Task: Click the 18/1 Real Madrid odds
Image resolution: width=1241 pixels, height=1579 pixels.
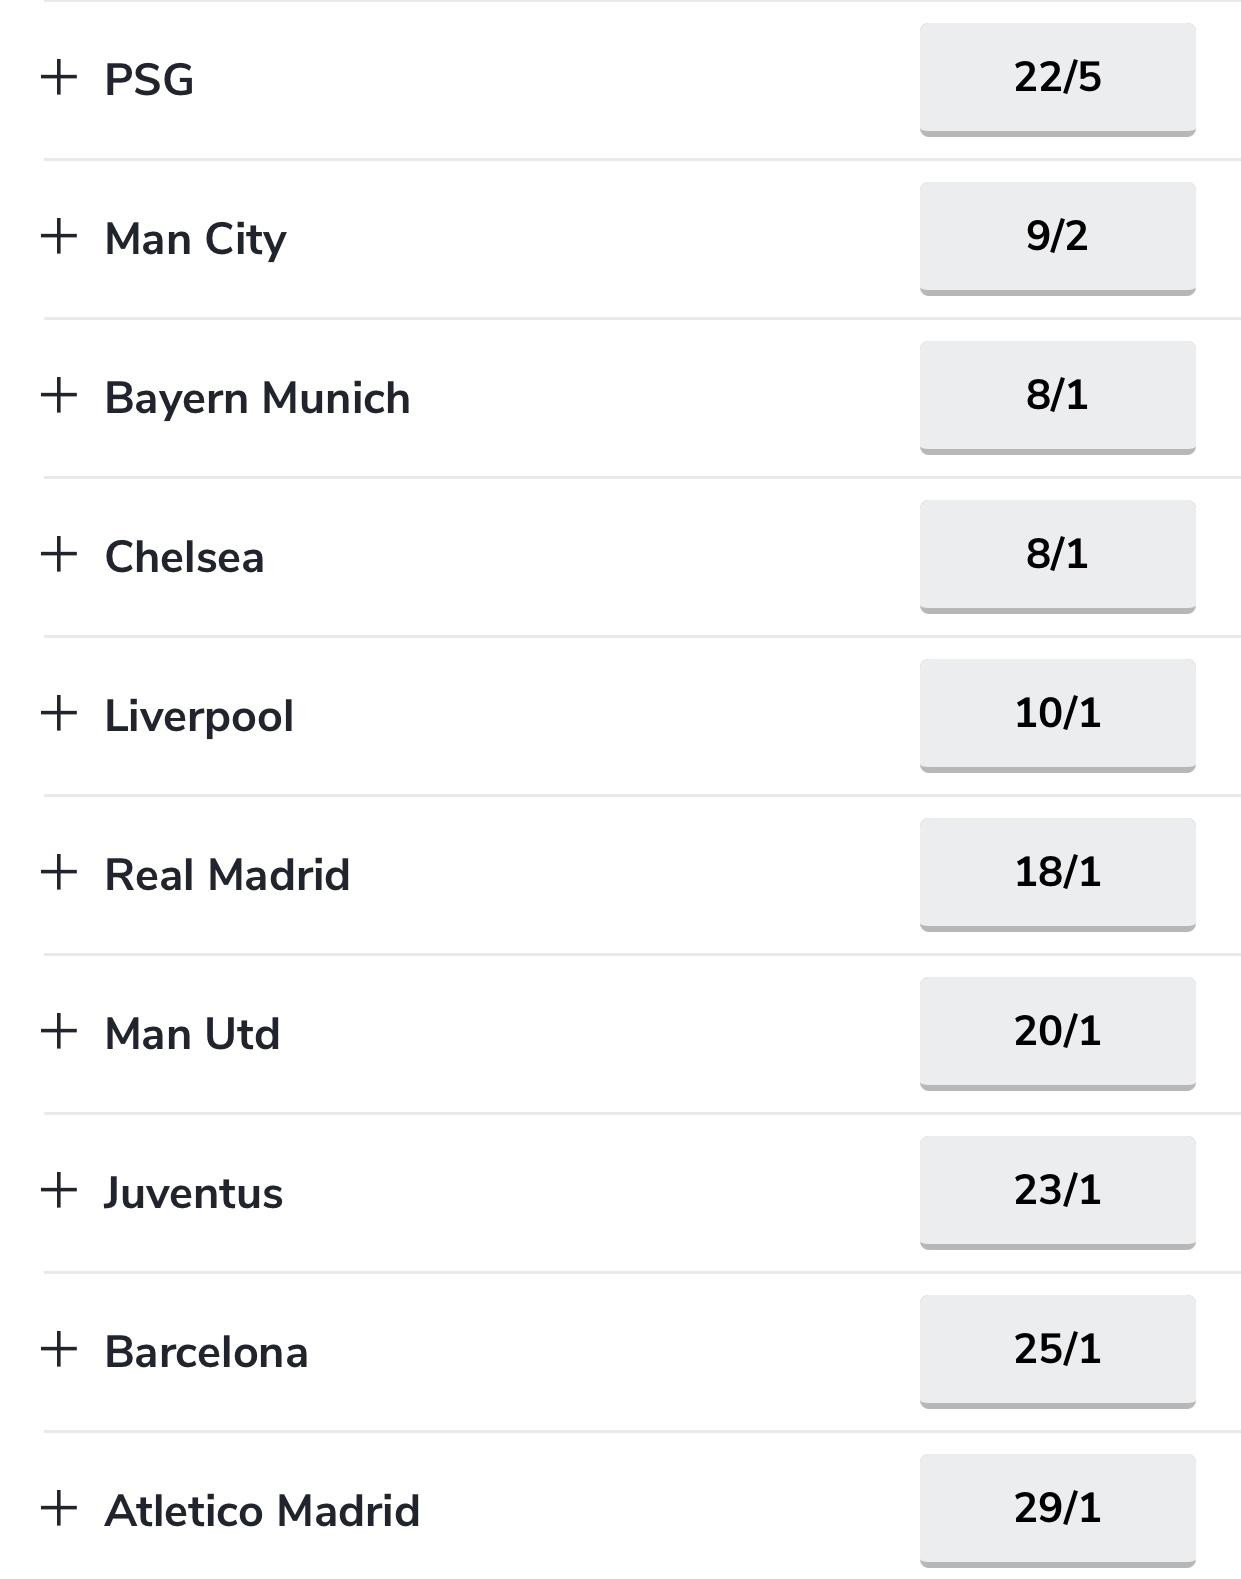Action: [x=1057, y=873]
